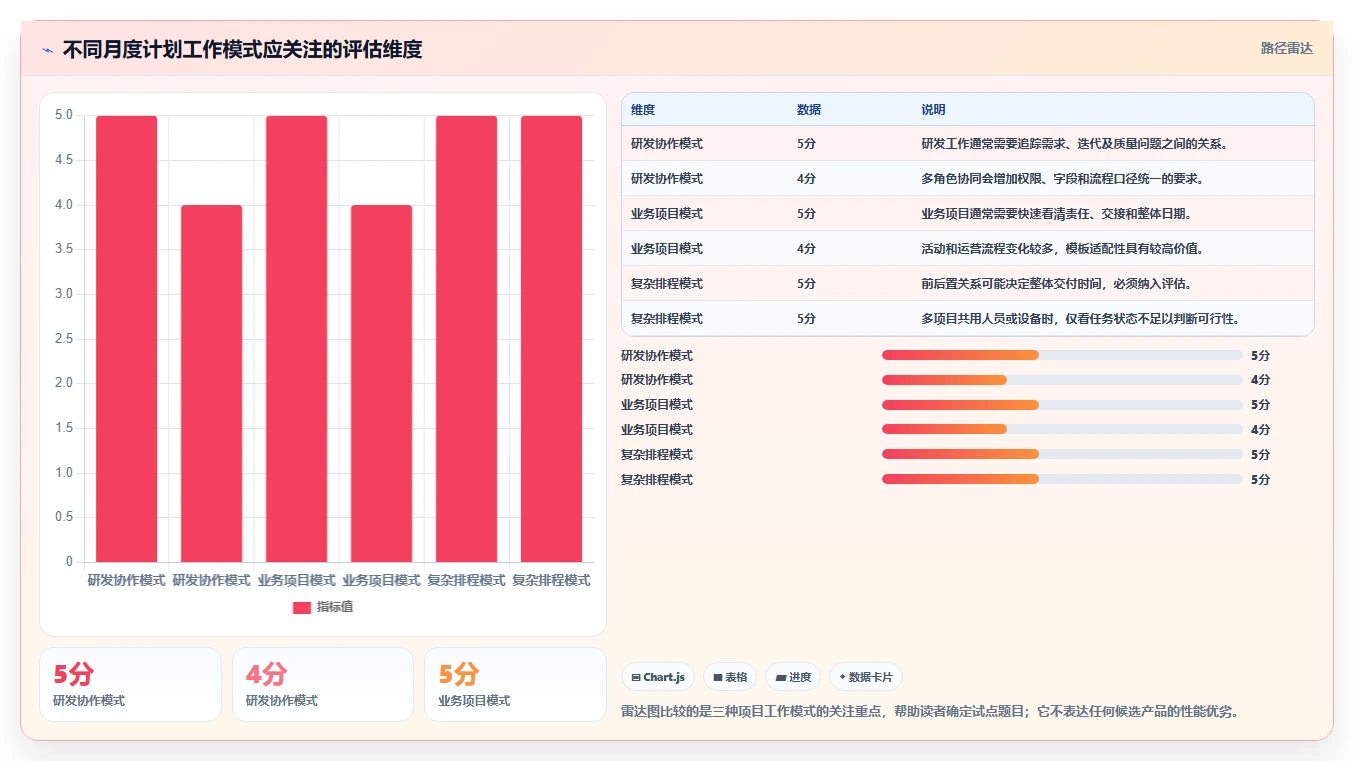Click the 1.5 y-axis label

pyautogui.click(x=63, y=428)
